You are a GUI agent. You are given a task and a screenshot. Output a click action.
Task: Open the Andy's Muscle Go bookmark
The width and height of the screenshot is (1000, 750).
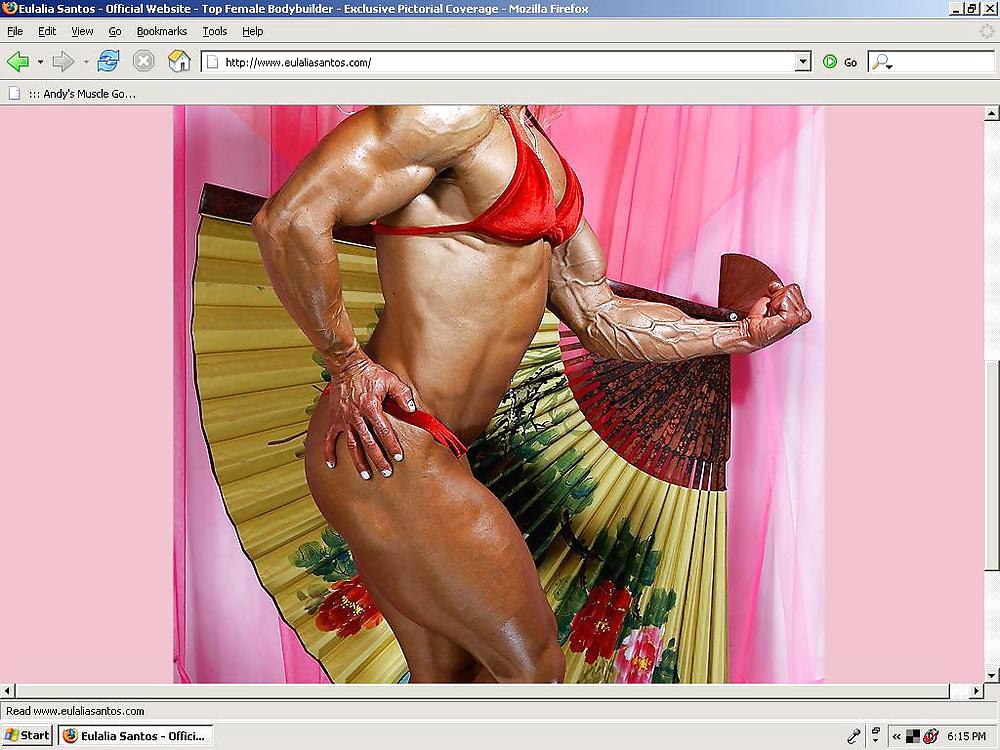point(80,93)
